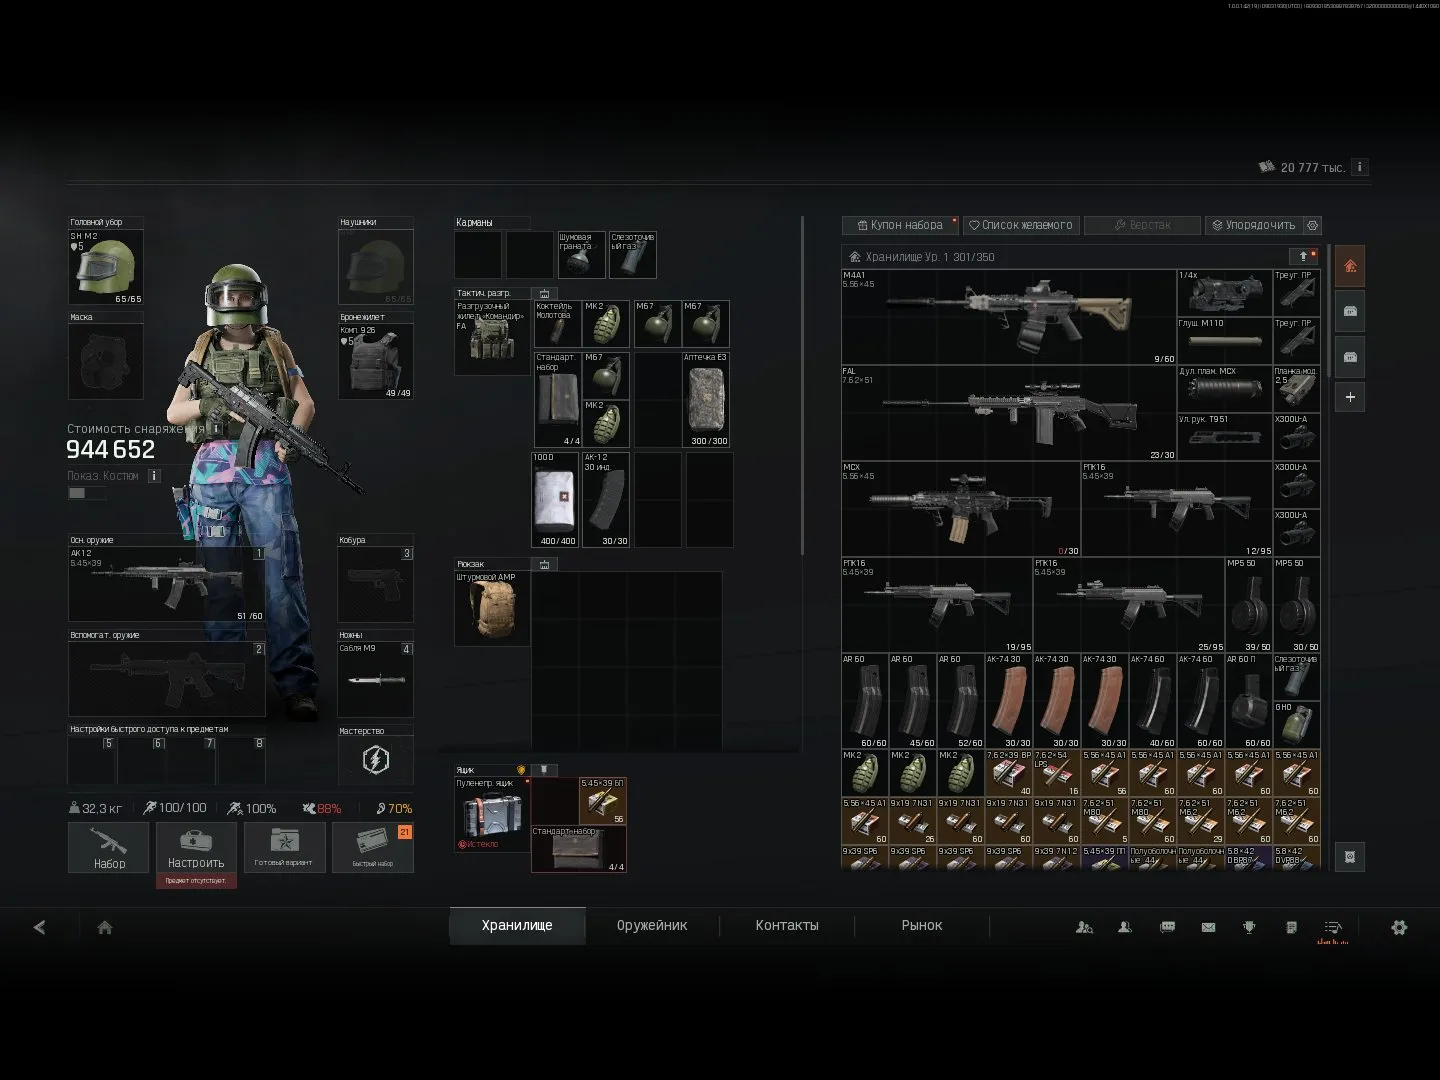Select the Глуш. M110 suppressor
This screenshot has width=1440, height=1080.
pyautogui.click(x=1224, y=341)
